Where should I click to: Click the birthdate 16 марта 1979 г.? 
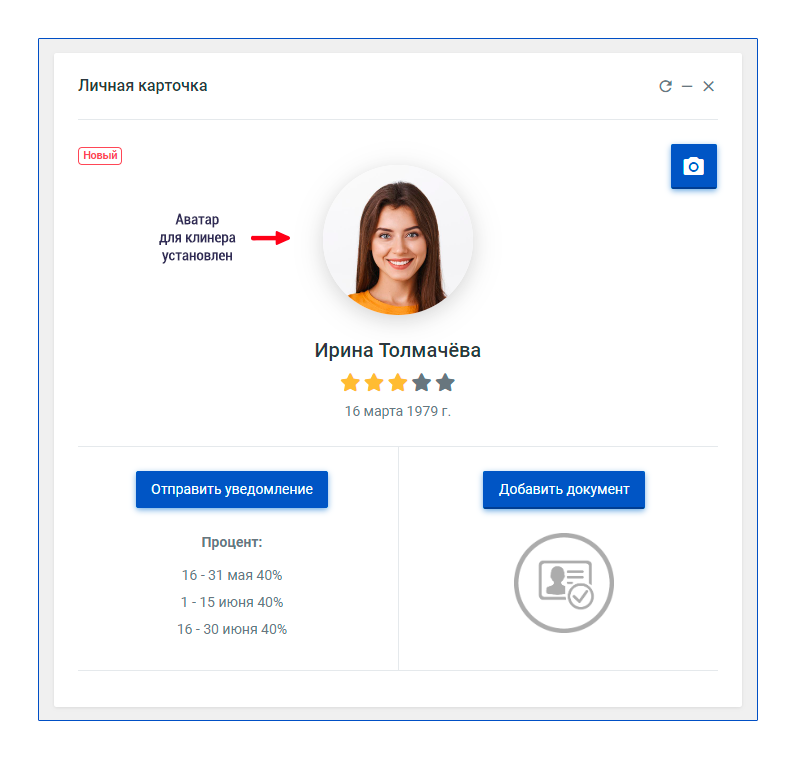pos(397,411)
